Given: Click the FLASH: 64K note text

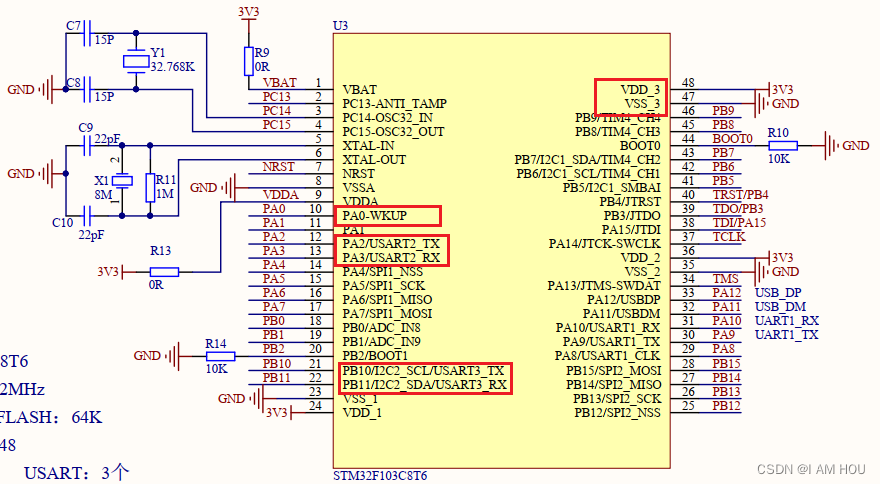Looking at the screenshot, I should coord(51,417).
